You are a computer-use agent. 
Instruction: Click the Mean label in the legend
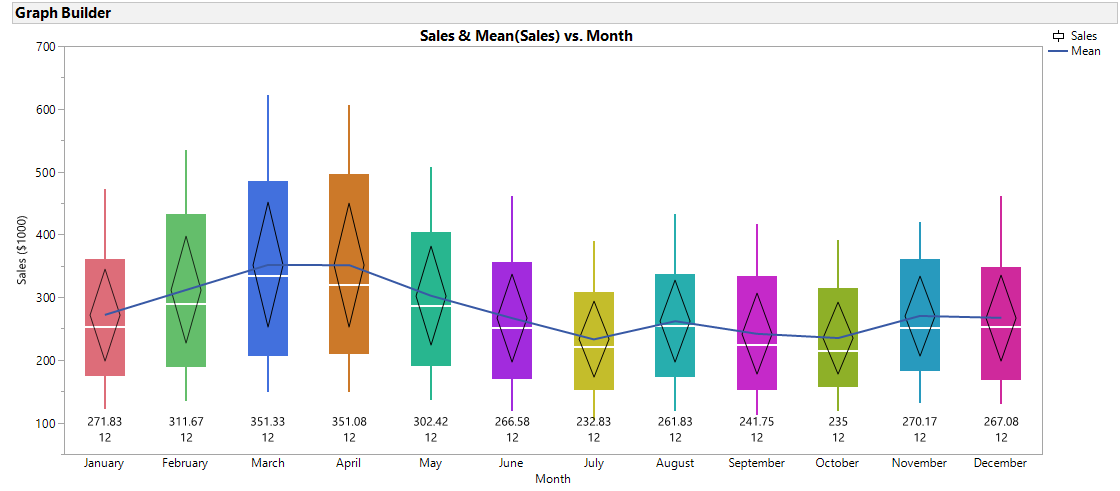click(x=1086, y=51)
